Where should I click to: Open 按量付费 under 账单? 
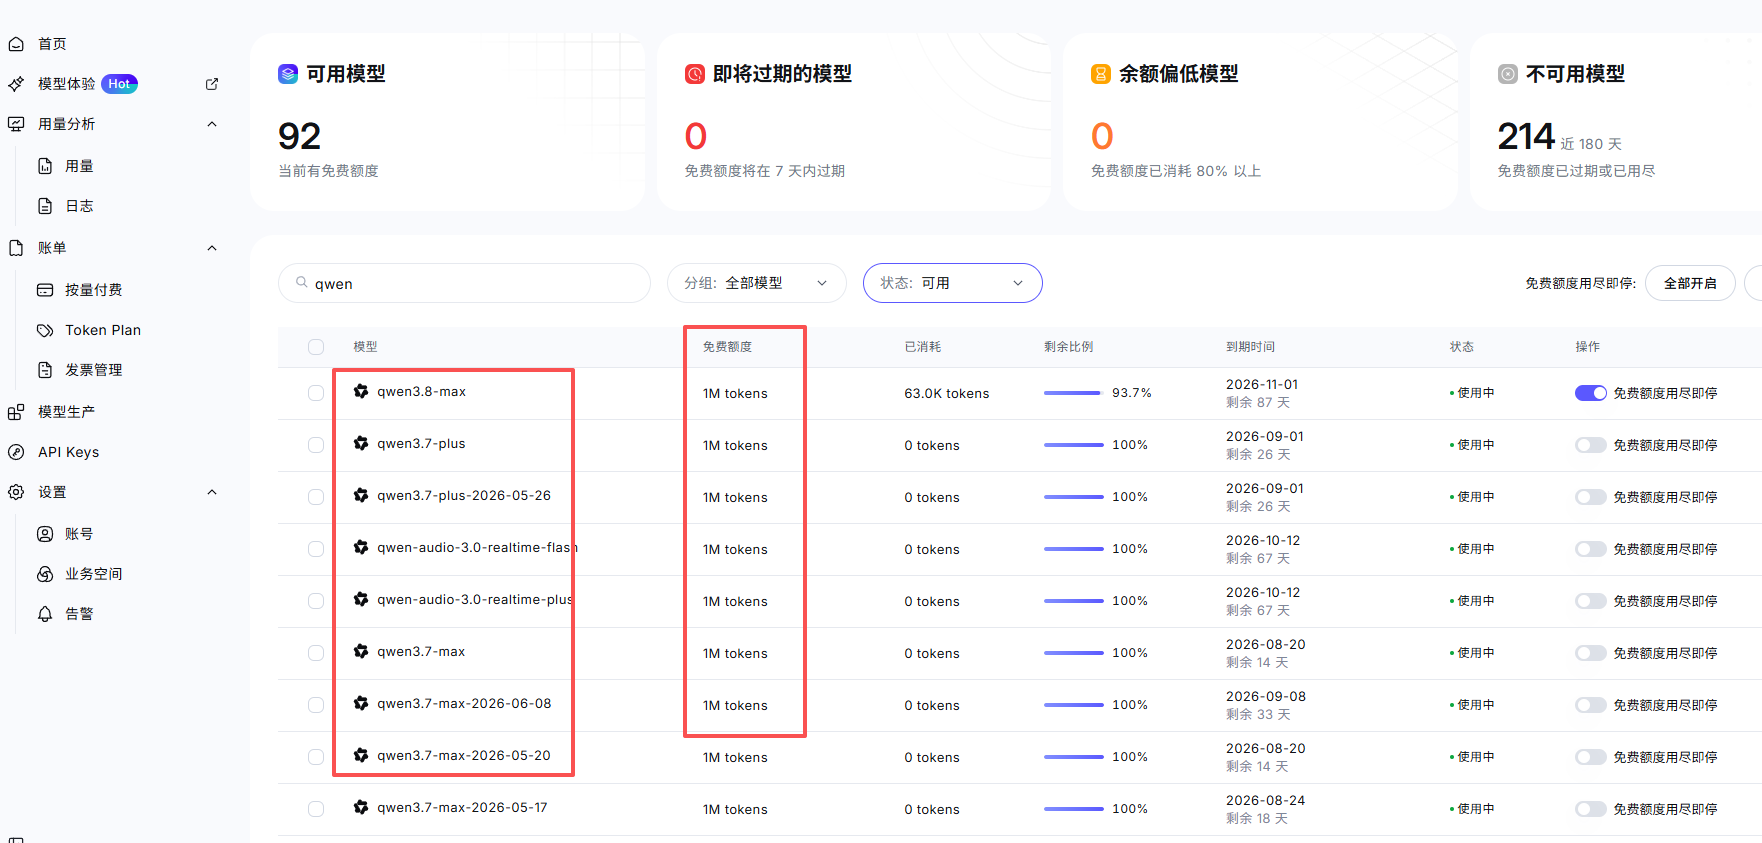[94, 290]
